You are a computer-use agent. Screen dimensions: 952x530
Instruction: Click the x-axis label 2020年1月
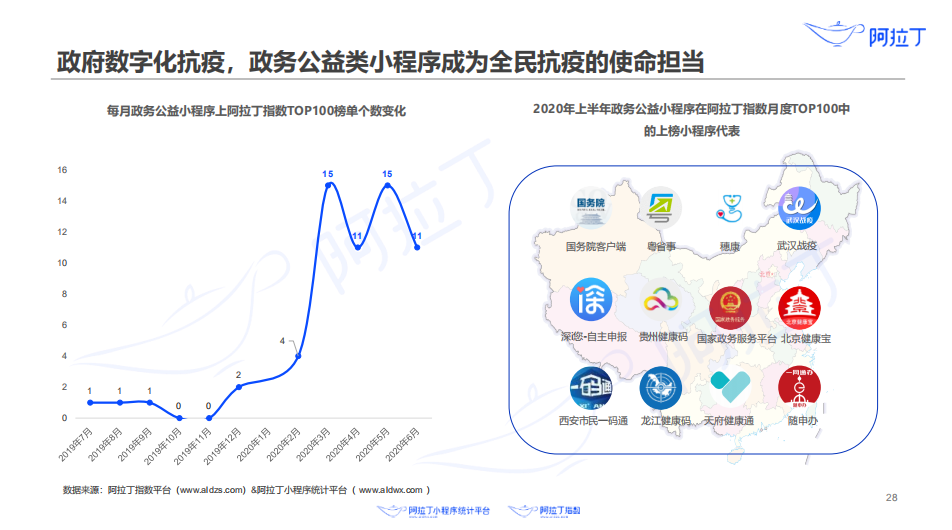[253, 444]
